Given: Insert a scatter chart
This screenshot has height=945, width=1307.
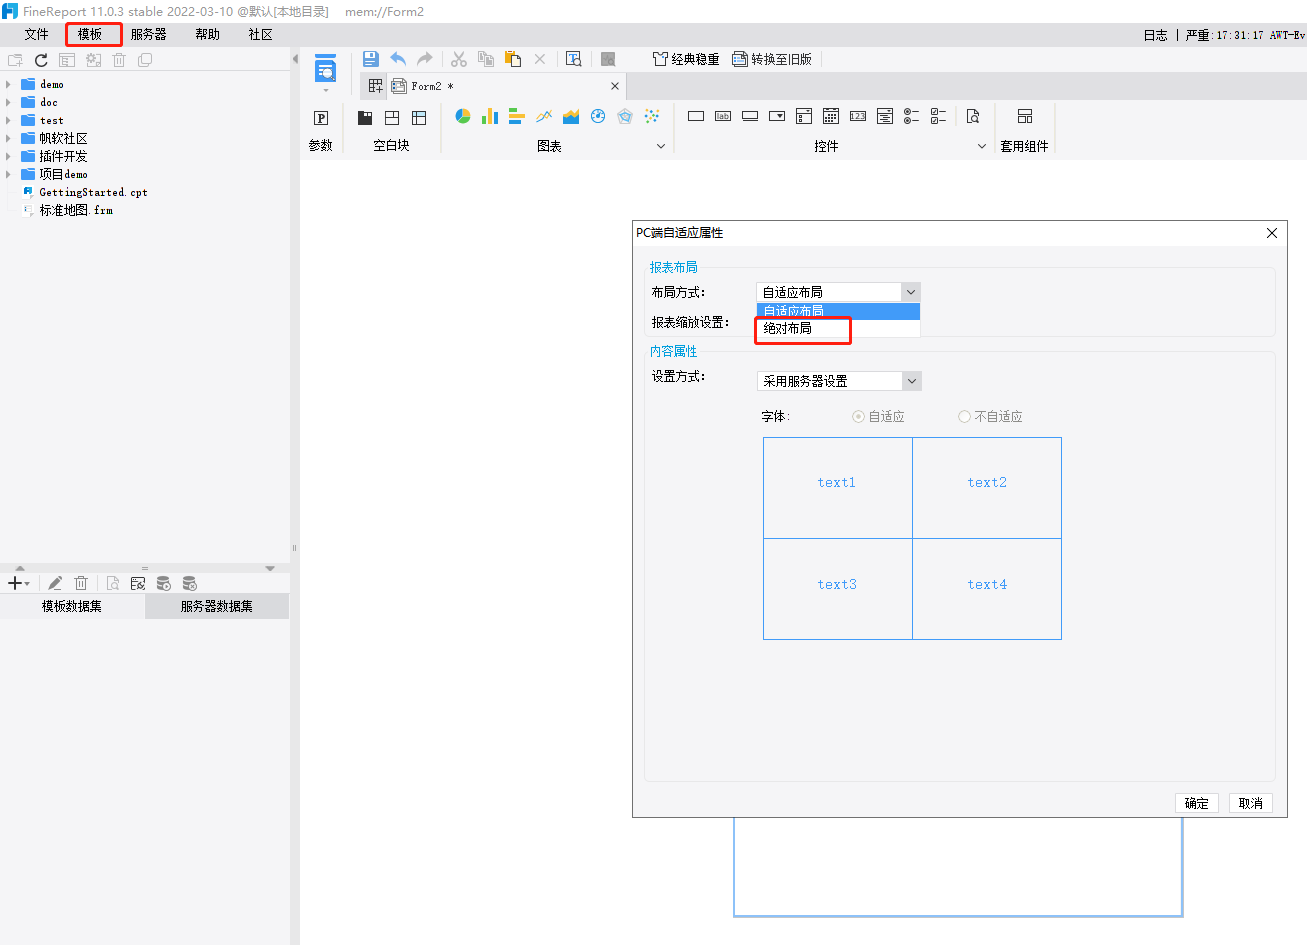Looking at the screenshot, I should (652, 116).
